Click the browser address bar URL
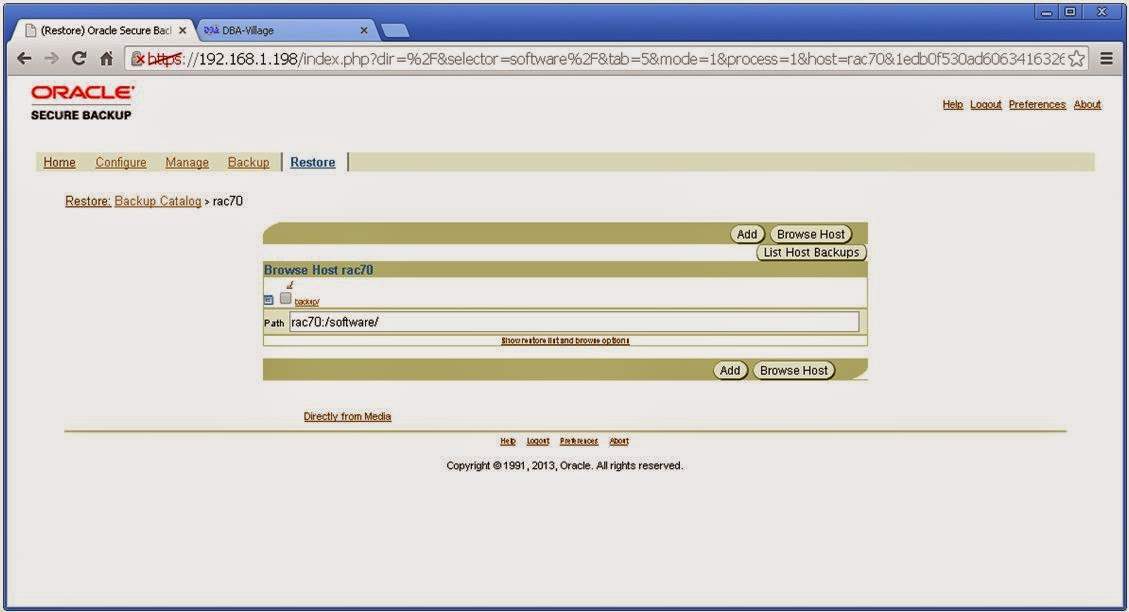The image size is (1129, 612). (x=605, y=59)
